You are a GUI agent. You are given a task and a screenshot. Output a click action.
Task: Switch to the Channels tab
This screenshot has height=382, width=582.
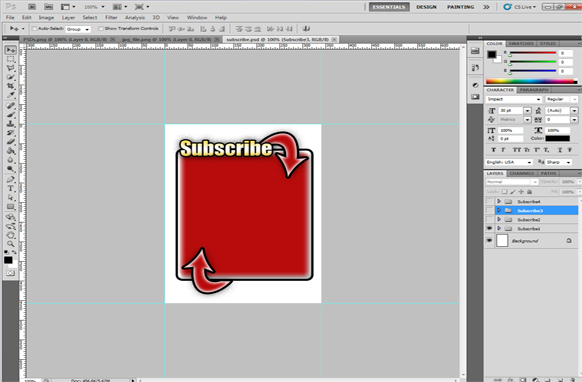(521, 173)
